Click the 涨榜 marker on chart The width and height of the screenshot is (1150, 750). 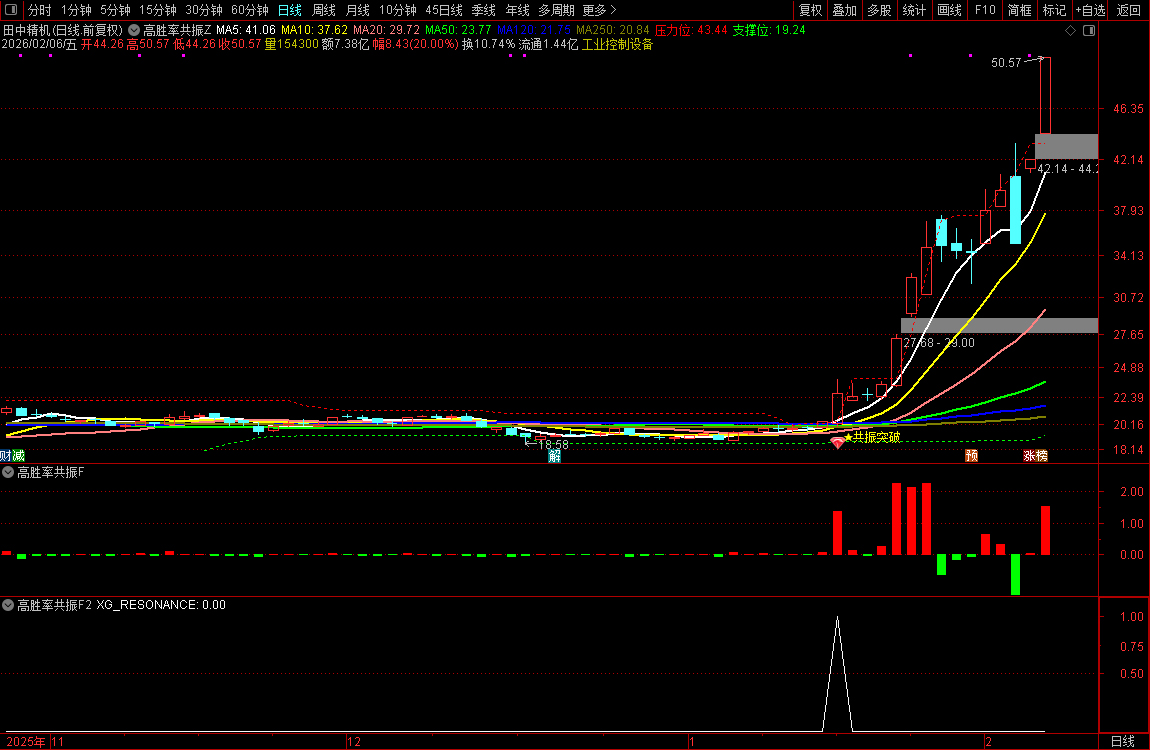point(1035,456)
